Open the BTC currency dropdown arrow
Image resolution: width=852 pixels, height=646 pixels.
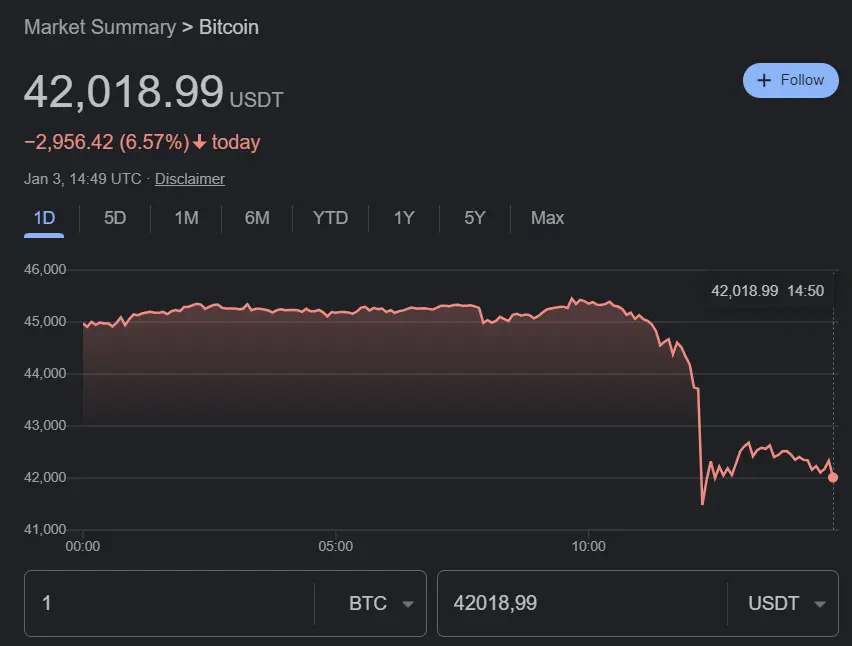tap(408, 604)
